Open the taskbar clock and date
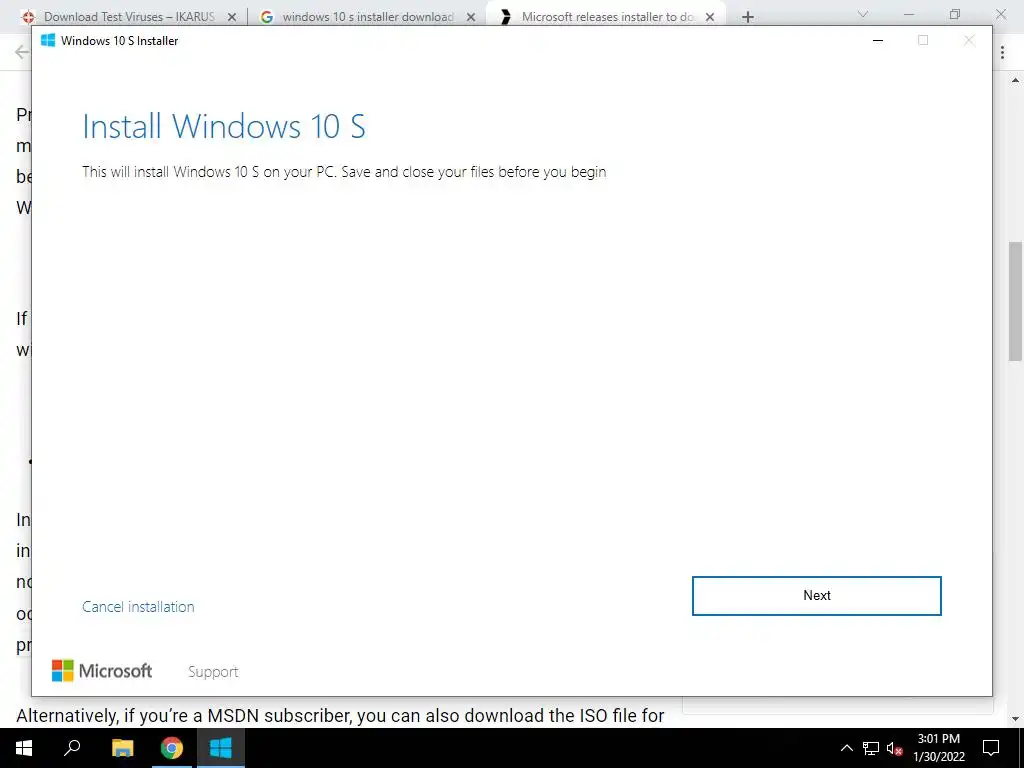This screenshot has height=768, width=1024. (x=938, y=748)
